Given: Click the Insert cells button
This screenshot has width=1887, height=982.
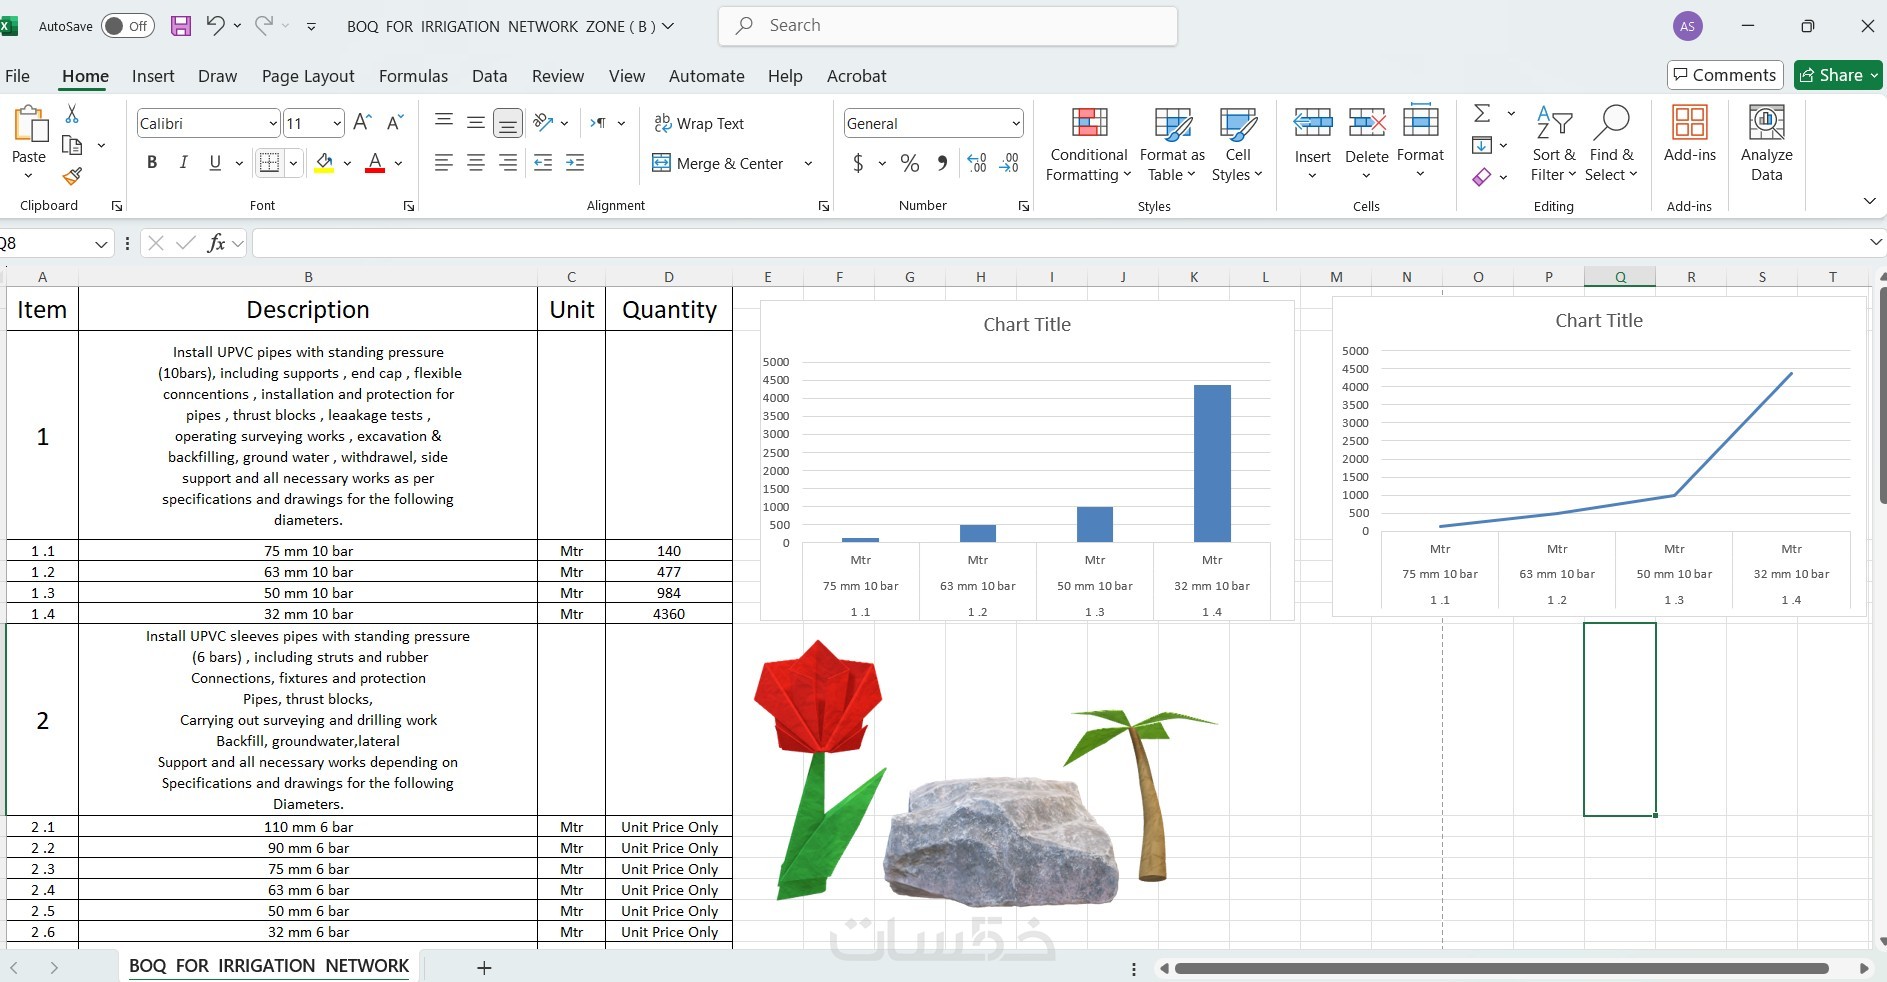Looking at the screenshot, I should click(x=1313, y=144).
